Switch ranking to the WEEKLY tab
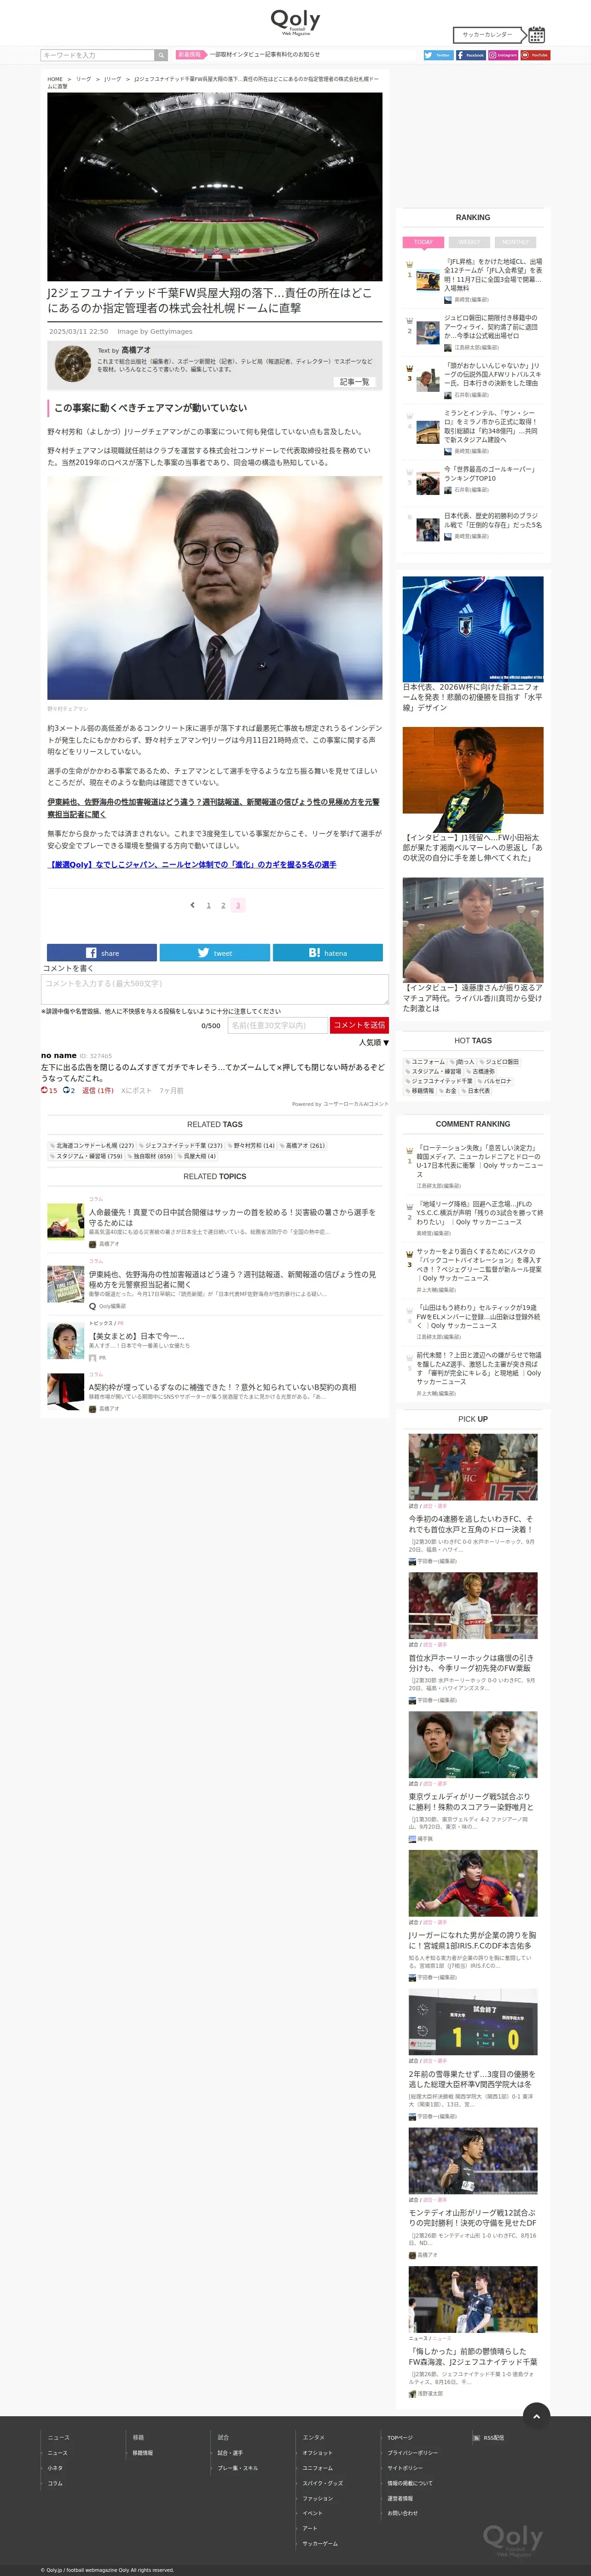This screenshot has width=591, height=2576. pos(469,242)
